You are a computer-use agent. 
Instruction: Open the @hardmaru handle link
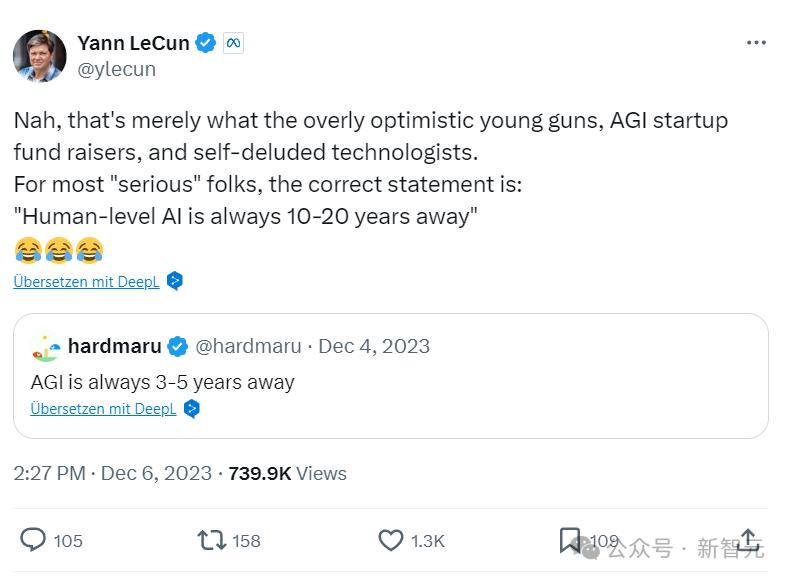point(248,346)
